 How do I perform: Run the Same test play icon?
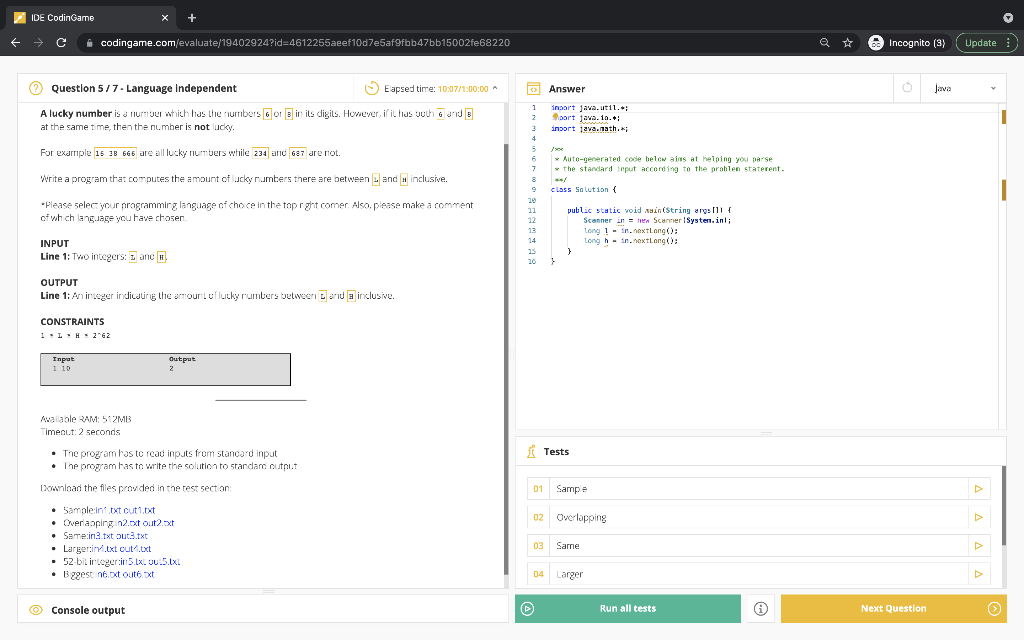pos(978,546)
